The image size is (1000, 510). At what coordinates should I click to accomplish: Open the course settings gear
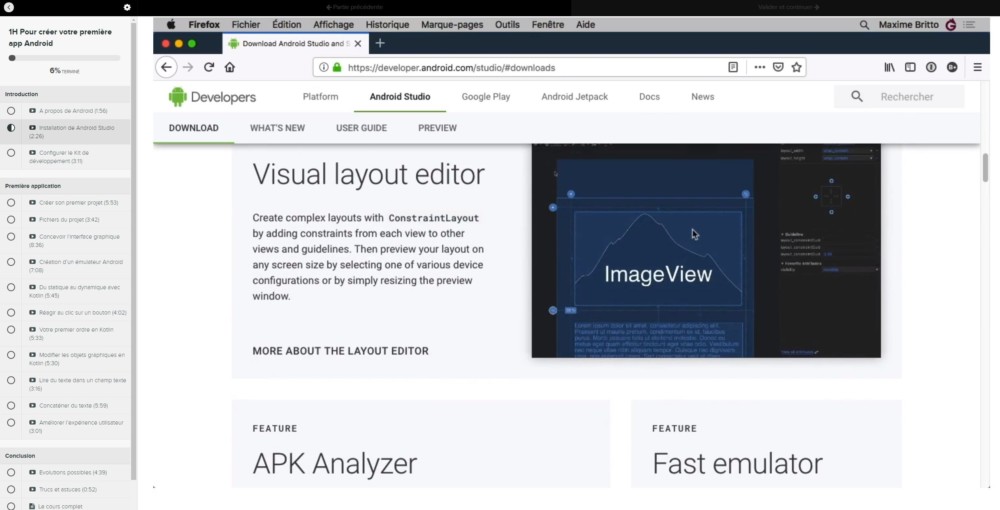coord(127,7)
